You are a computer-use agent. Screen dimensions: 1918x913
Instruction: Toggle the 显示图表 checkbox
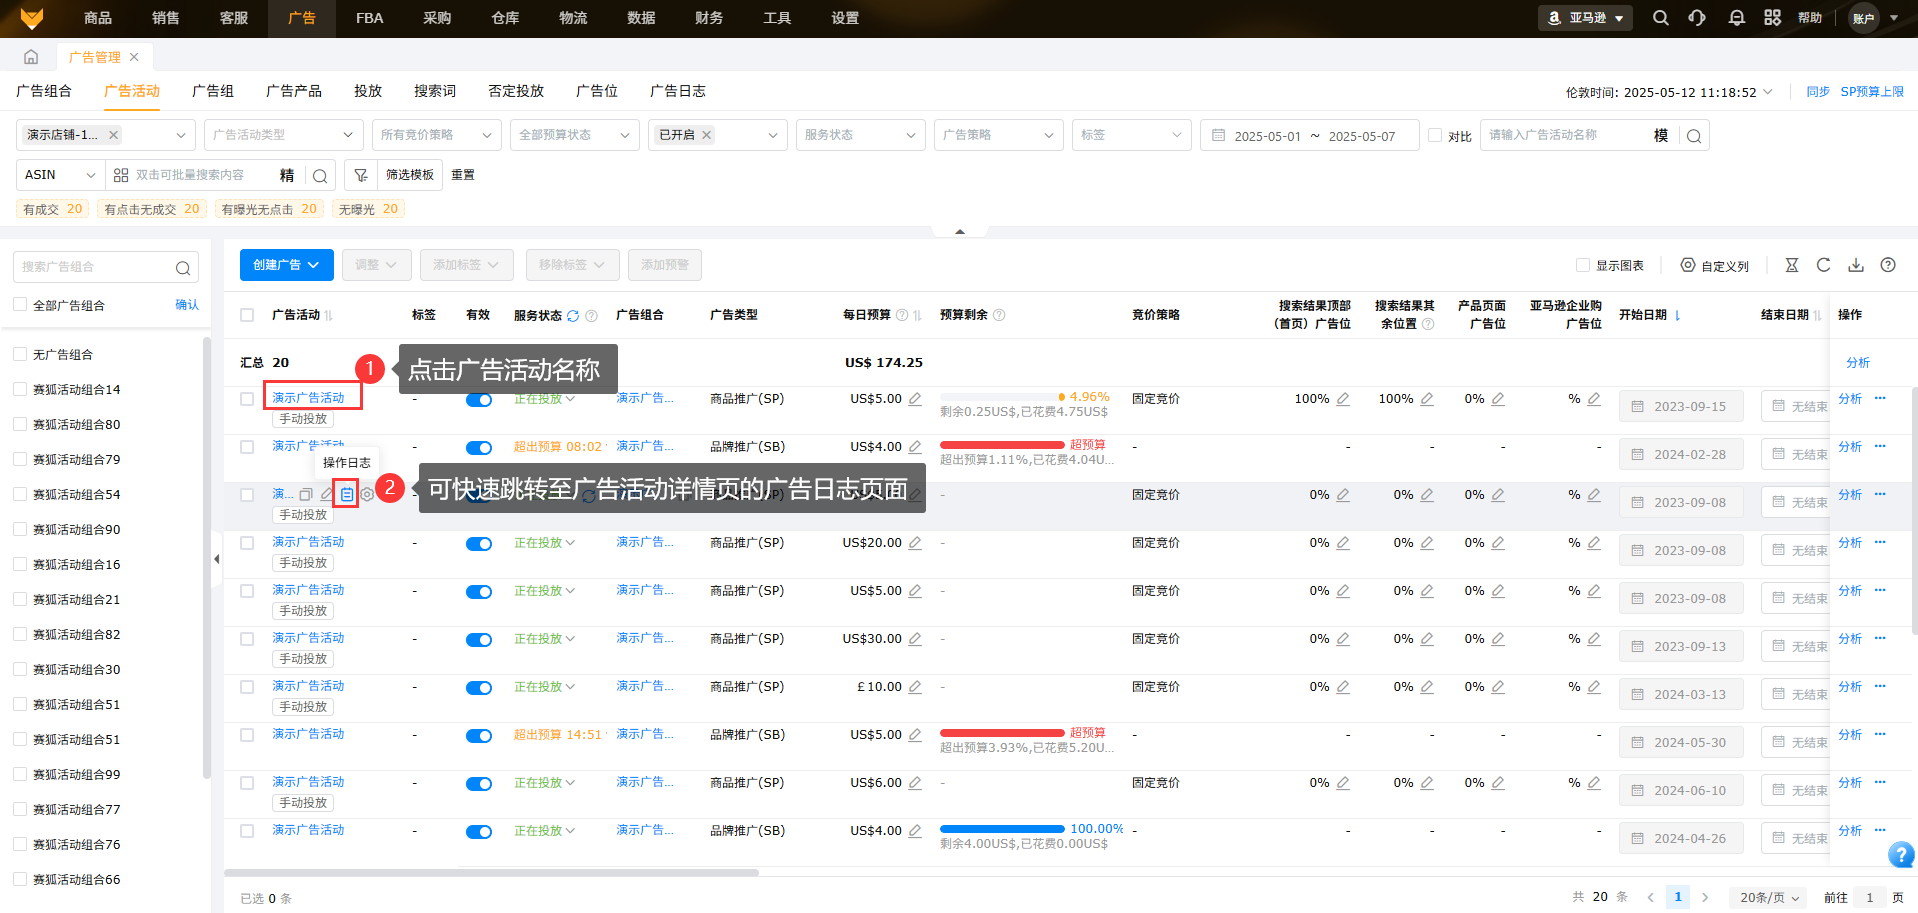point(1582,265)
